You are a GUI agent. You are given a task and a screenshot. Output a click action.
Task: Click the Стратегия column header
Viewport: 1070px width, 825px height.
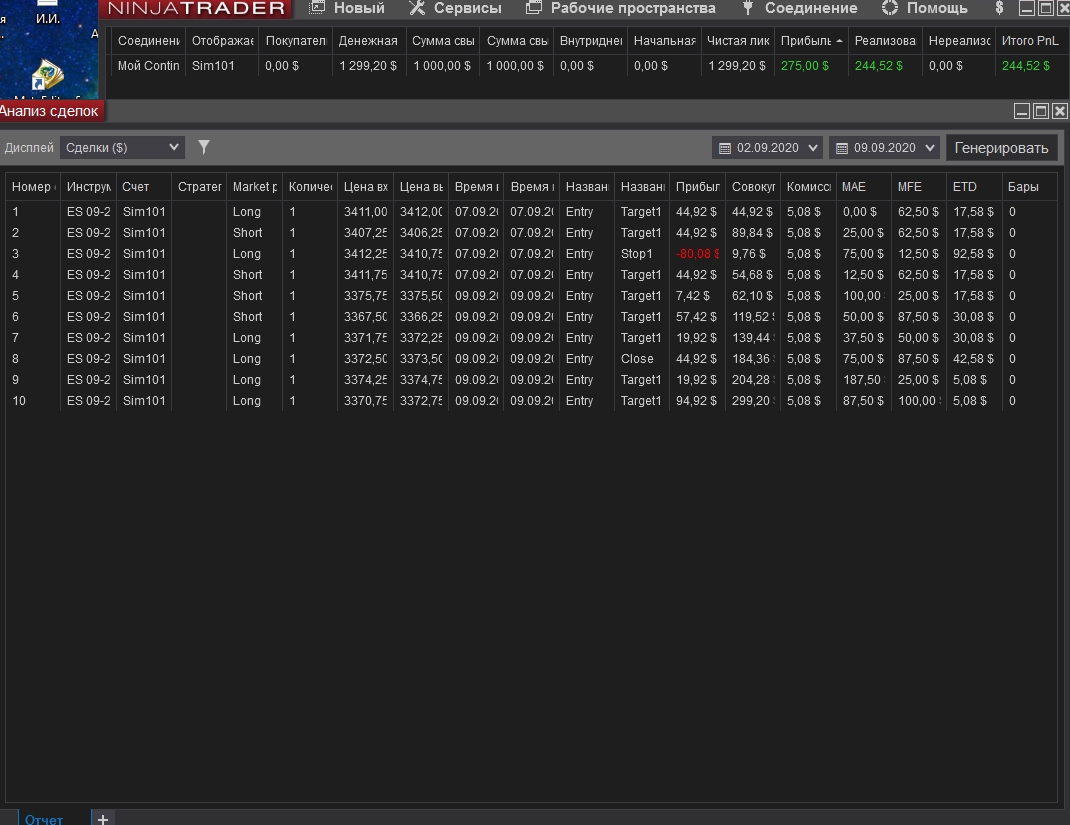[199, 186]
